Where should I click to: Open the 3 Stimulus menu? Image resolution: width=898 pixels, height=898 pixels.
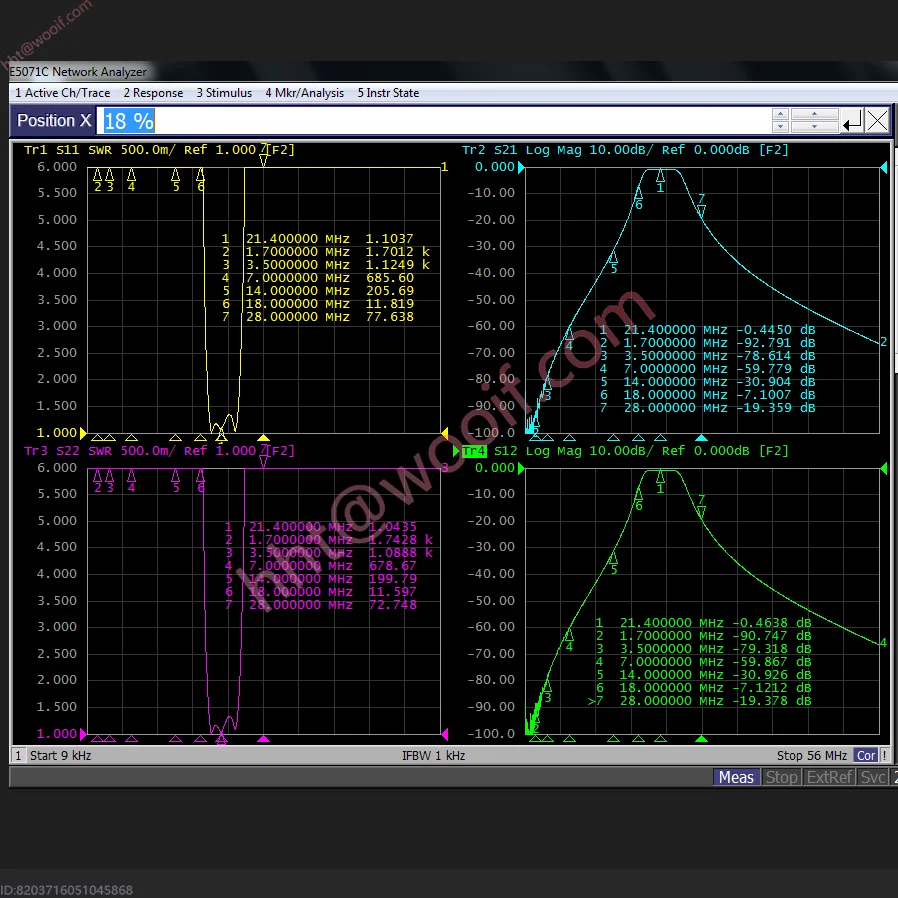click(224, 93)
